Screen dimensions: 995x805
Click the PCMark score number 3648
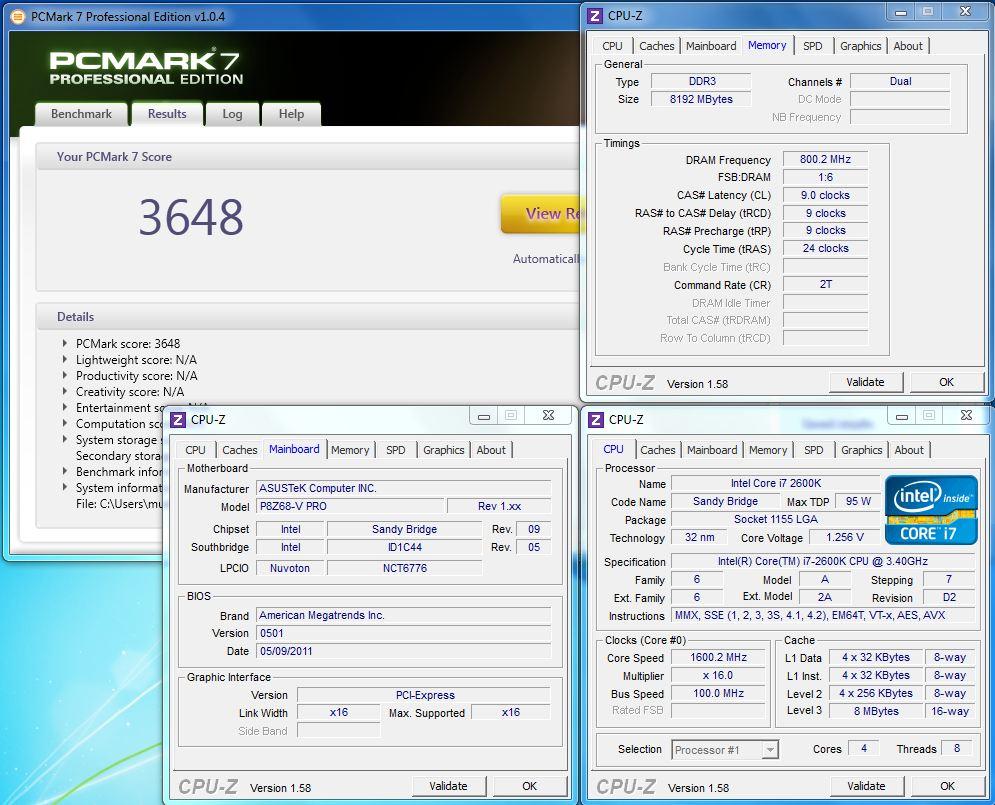[x=191, y=217]
